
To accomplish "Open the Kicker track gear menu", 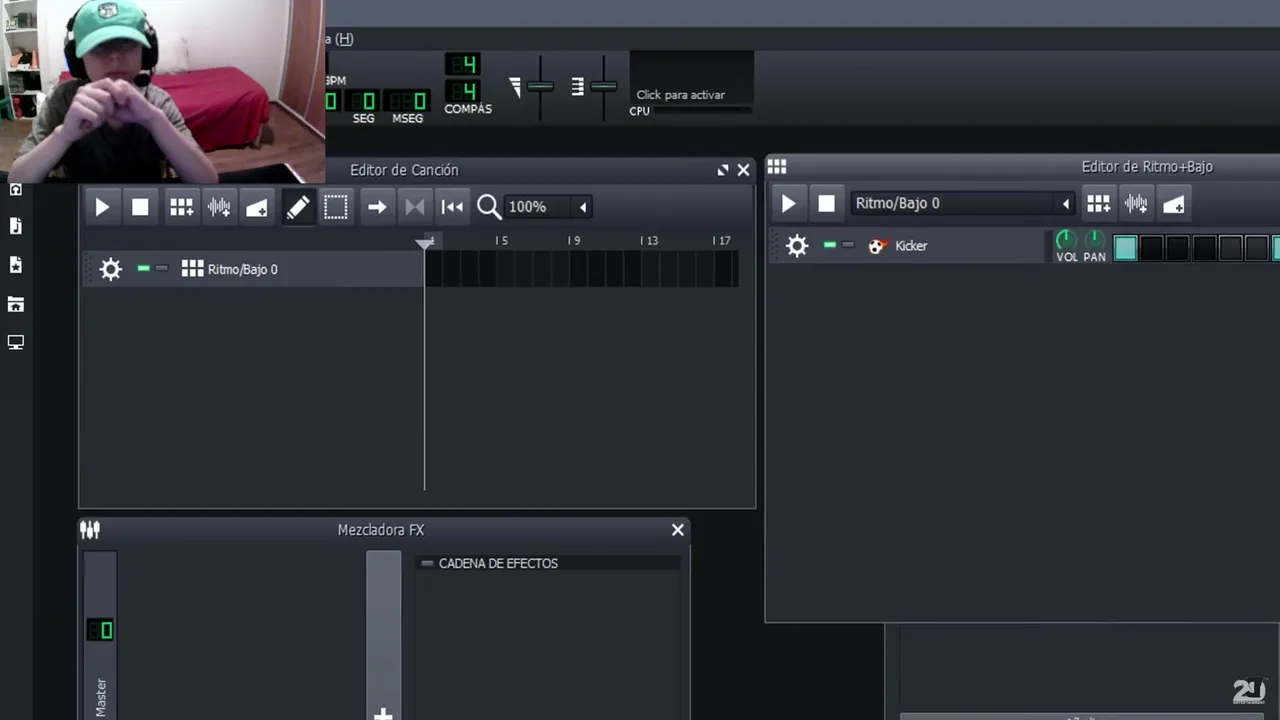I will (797, 246).
